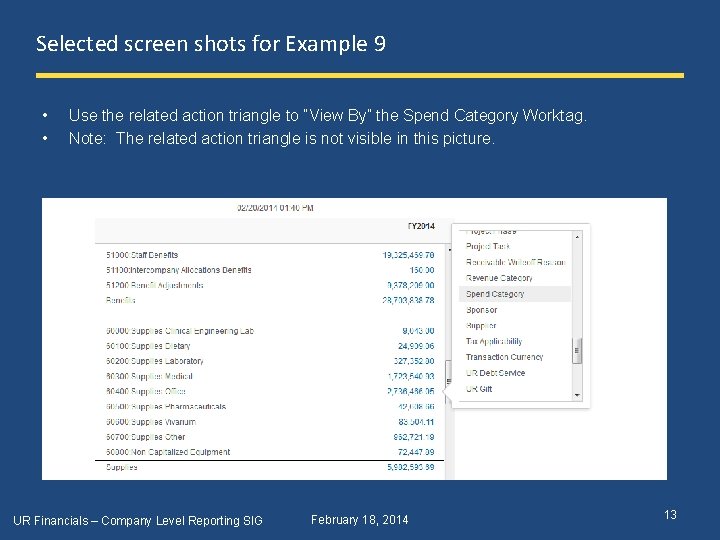Click the Supplies subtotal row label
The width and height of the screenshot is (720, 540).
tap(122, 467)
